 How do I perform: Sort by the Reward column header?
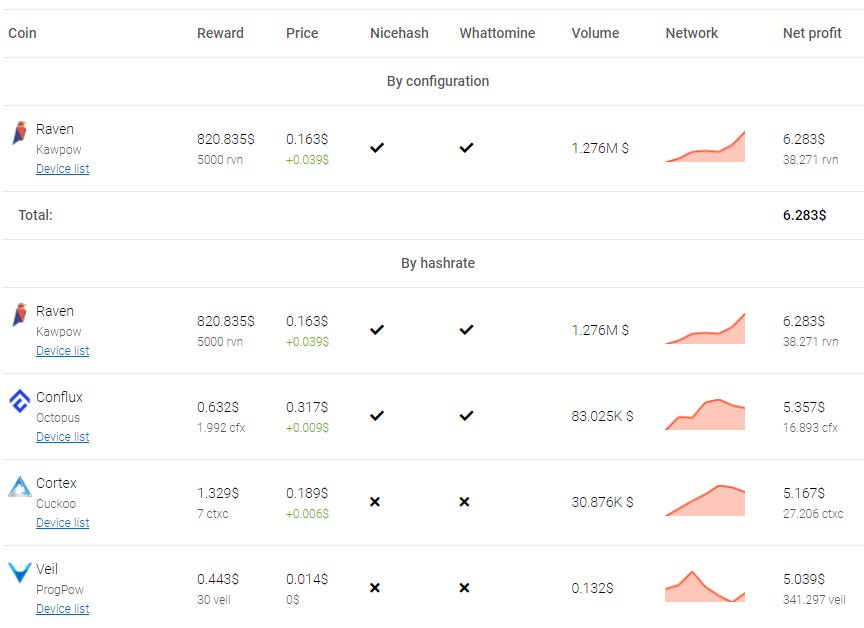(220, 33)
